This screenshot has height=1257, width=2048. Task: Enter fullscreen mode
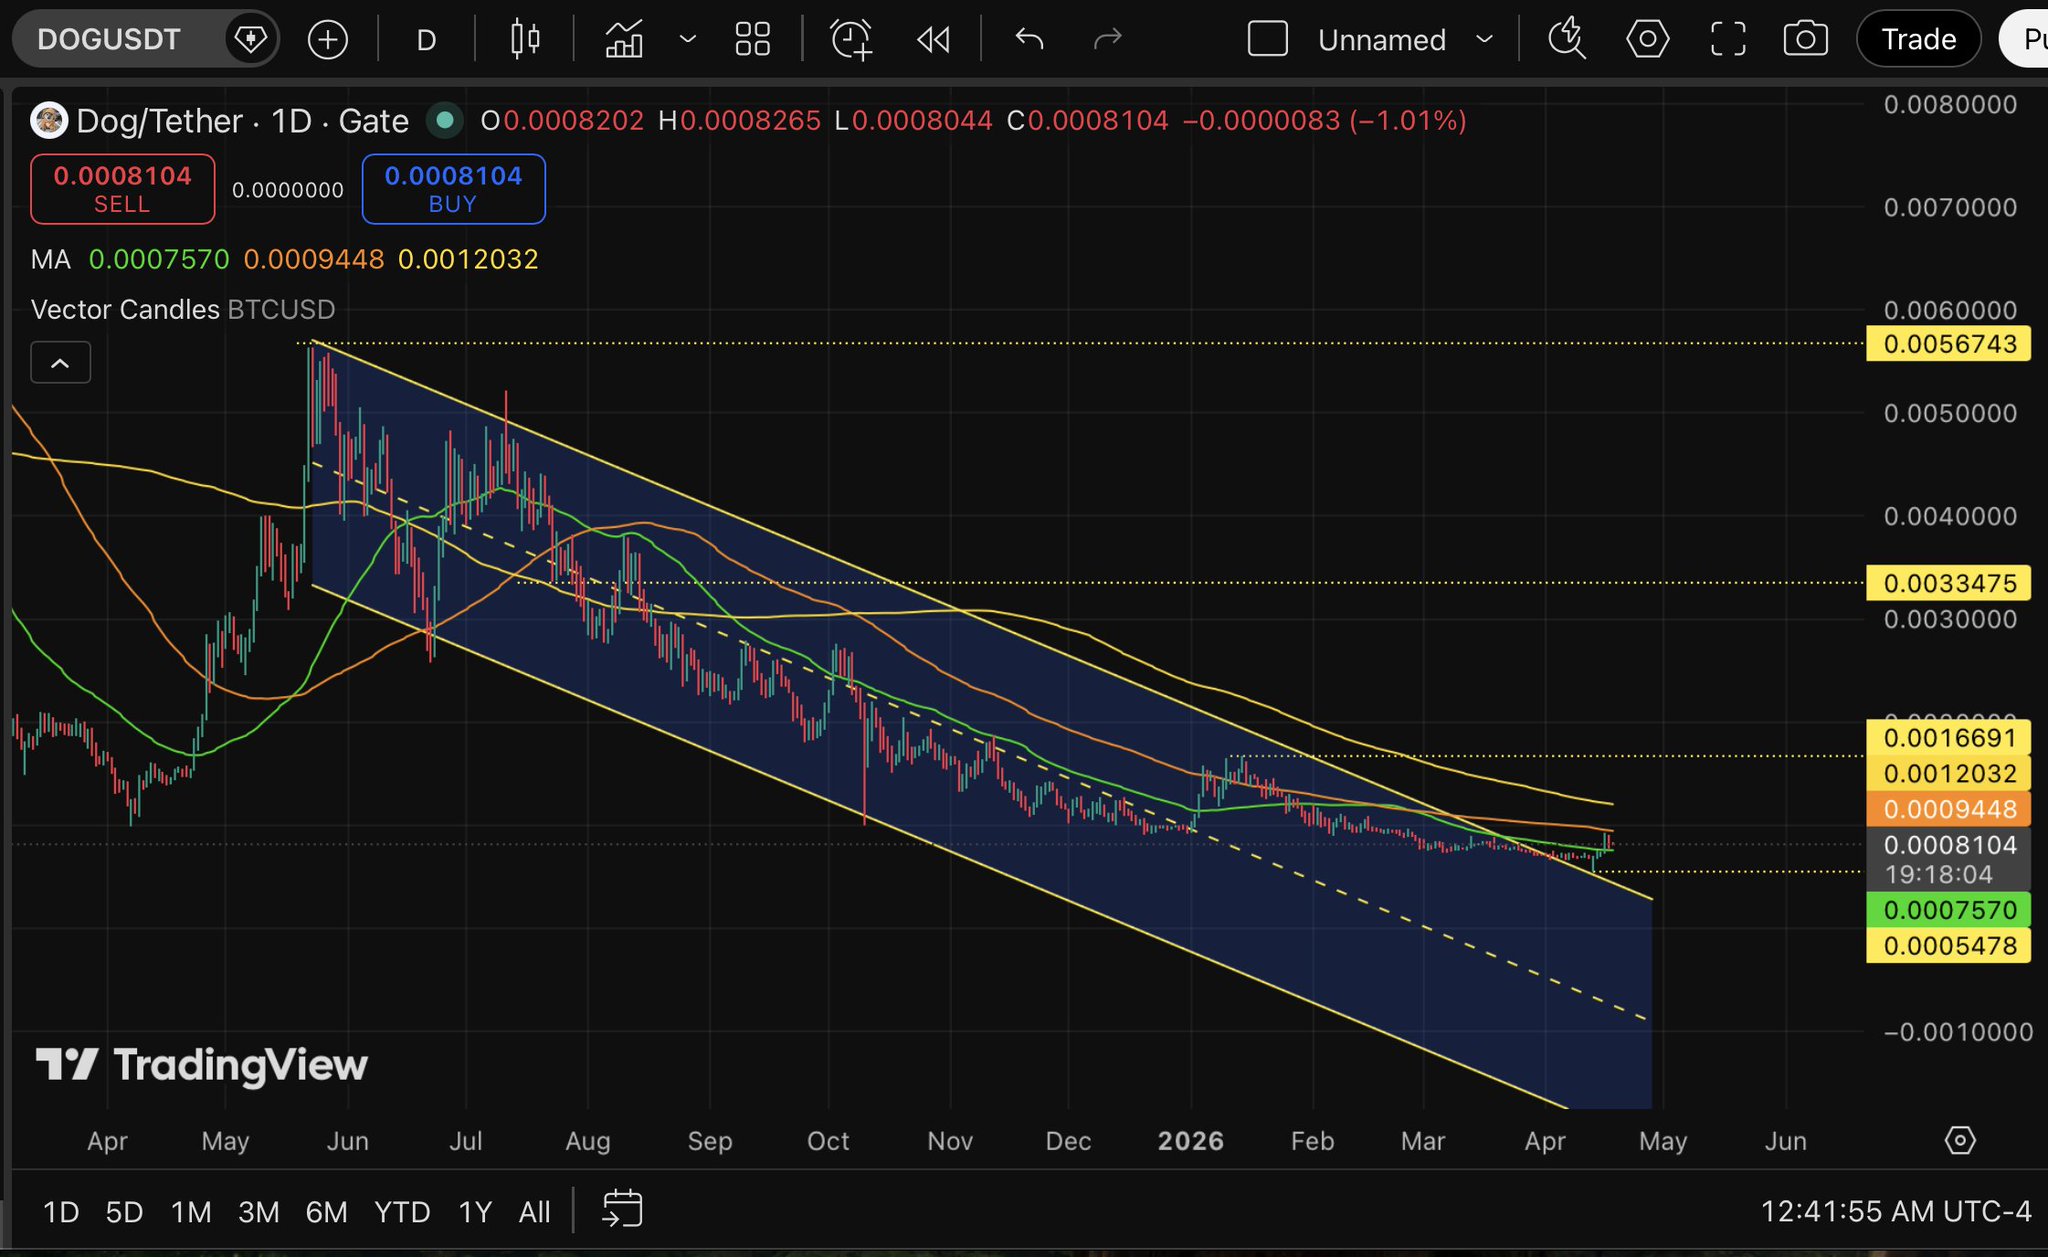1727,40
